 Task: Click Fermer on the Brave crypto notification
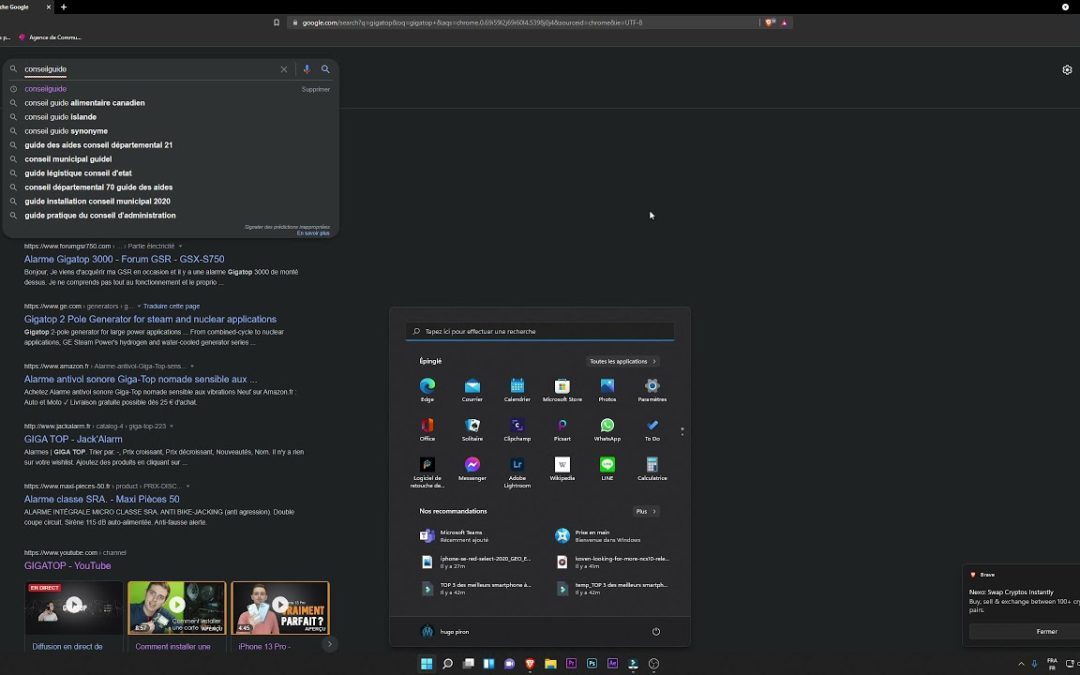click(x=1046, y=631)
